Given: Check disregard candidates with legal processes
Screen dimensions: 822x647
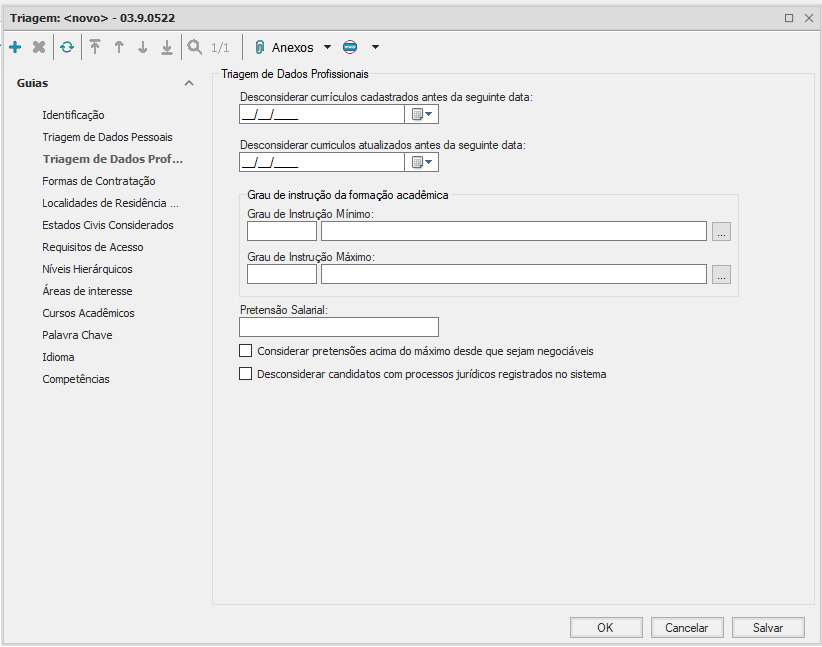Looking at the screenshot, I should click(x=246, y=374).
